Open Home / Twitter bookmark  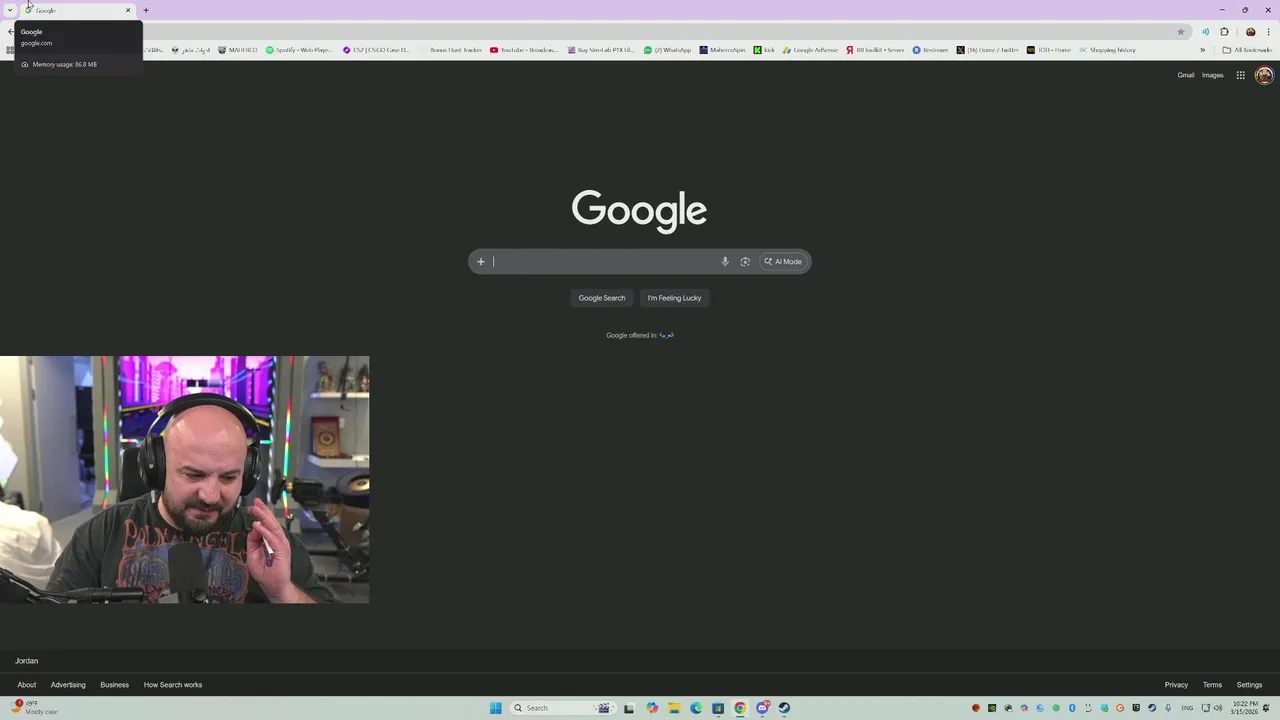[x=987, y=50]
